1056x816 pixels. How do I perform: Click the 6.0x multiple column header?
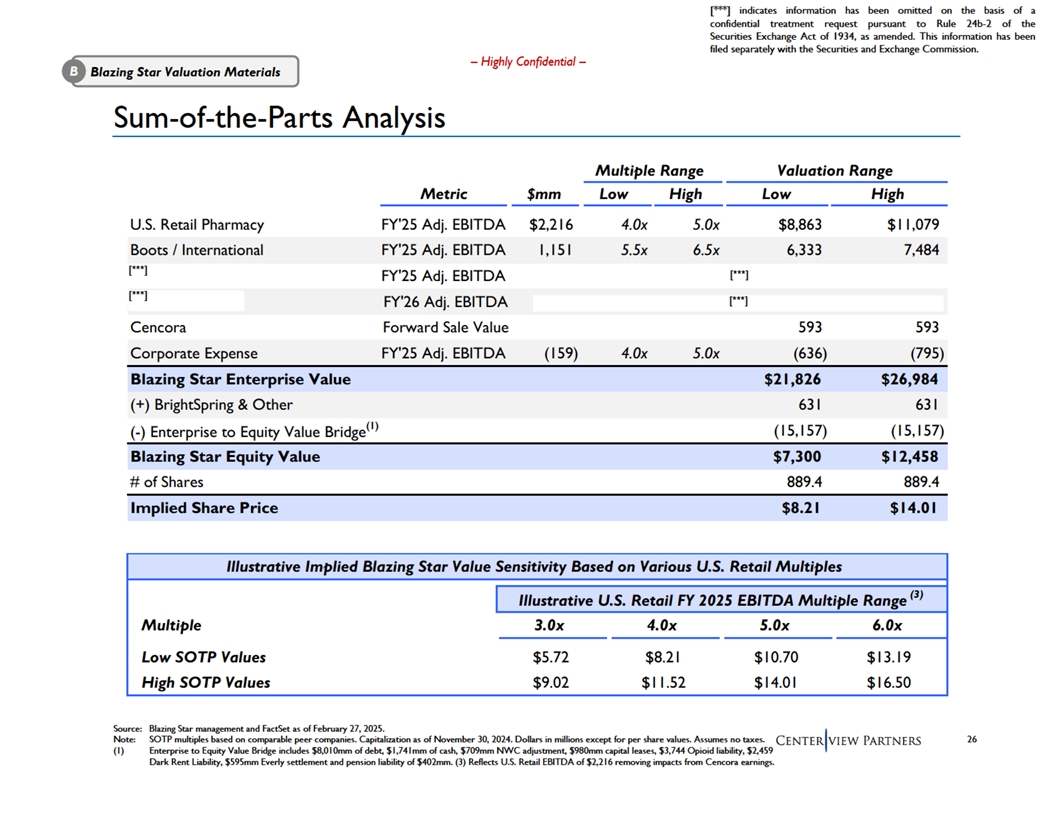click(x=887, y=625)
